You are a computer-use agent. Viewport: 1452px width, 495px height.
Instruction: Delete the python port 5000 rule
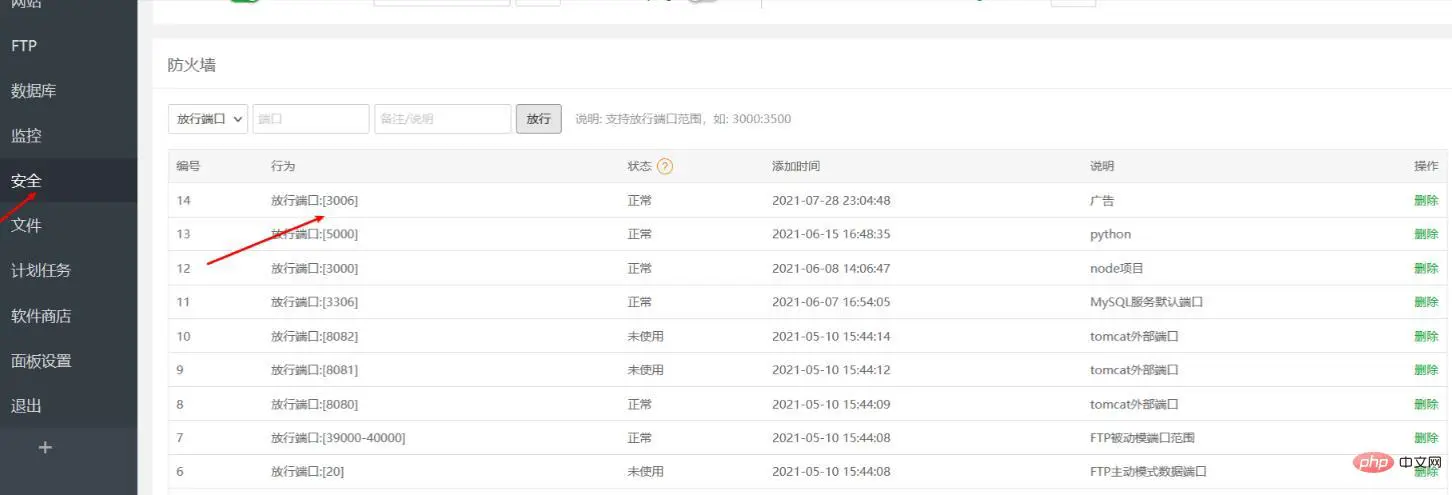[1426, 234]
